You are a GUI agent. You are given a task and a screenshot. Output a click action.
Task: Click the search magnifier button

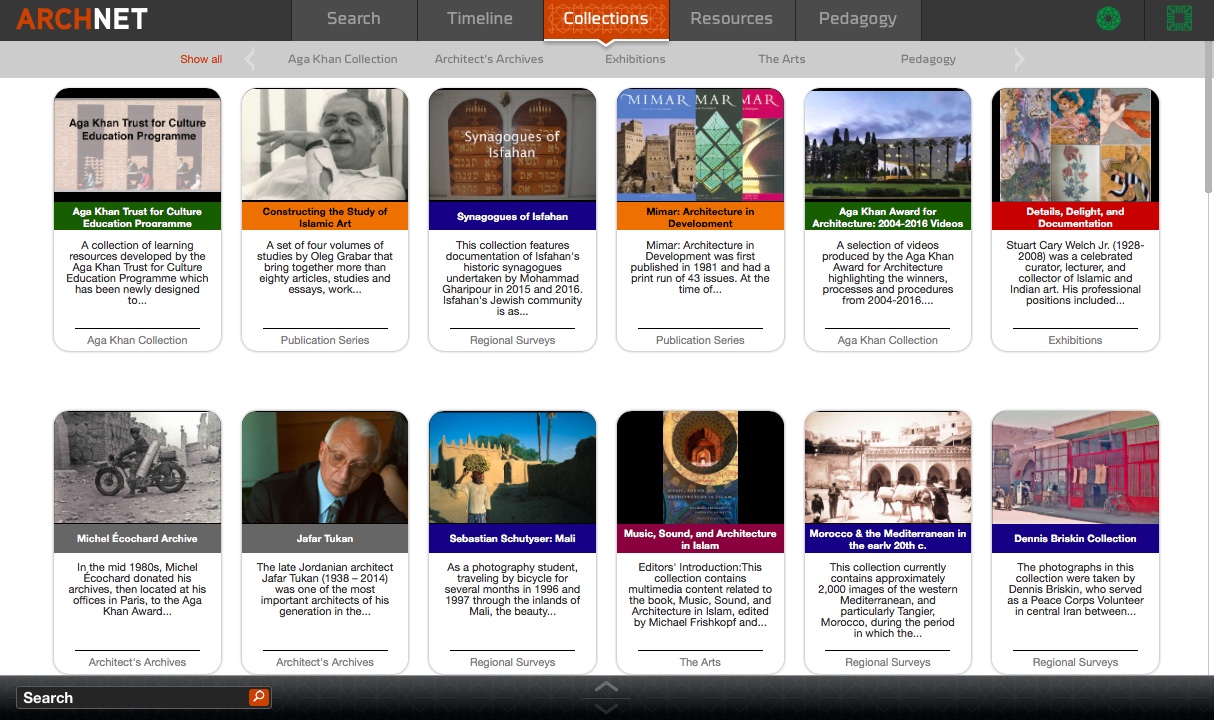(258, 697)
